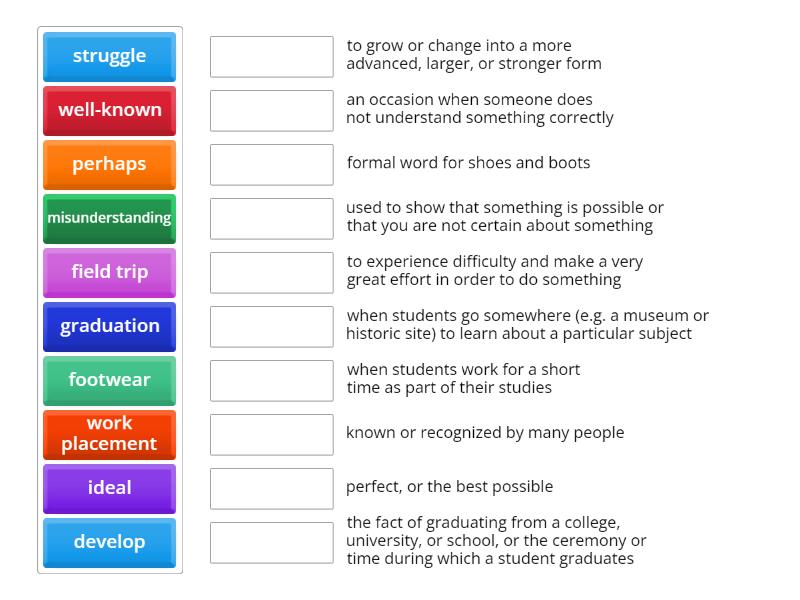Viewport: 800px width, 600px height.
Task: Select the box for museum visit definition
Action: click(x=271, y=327)
